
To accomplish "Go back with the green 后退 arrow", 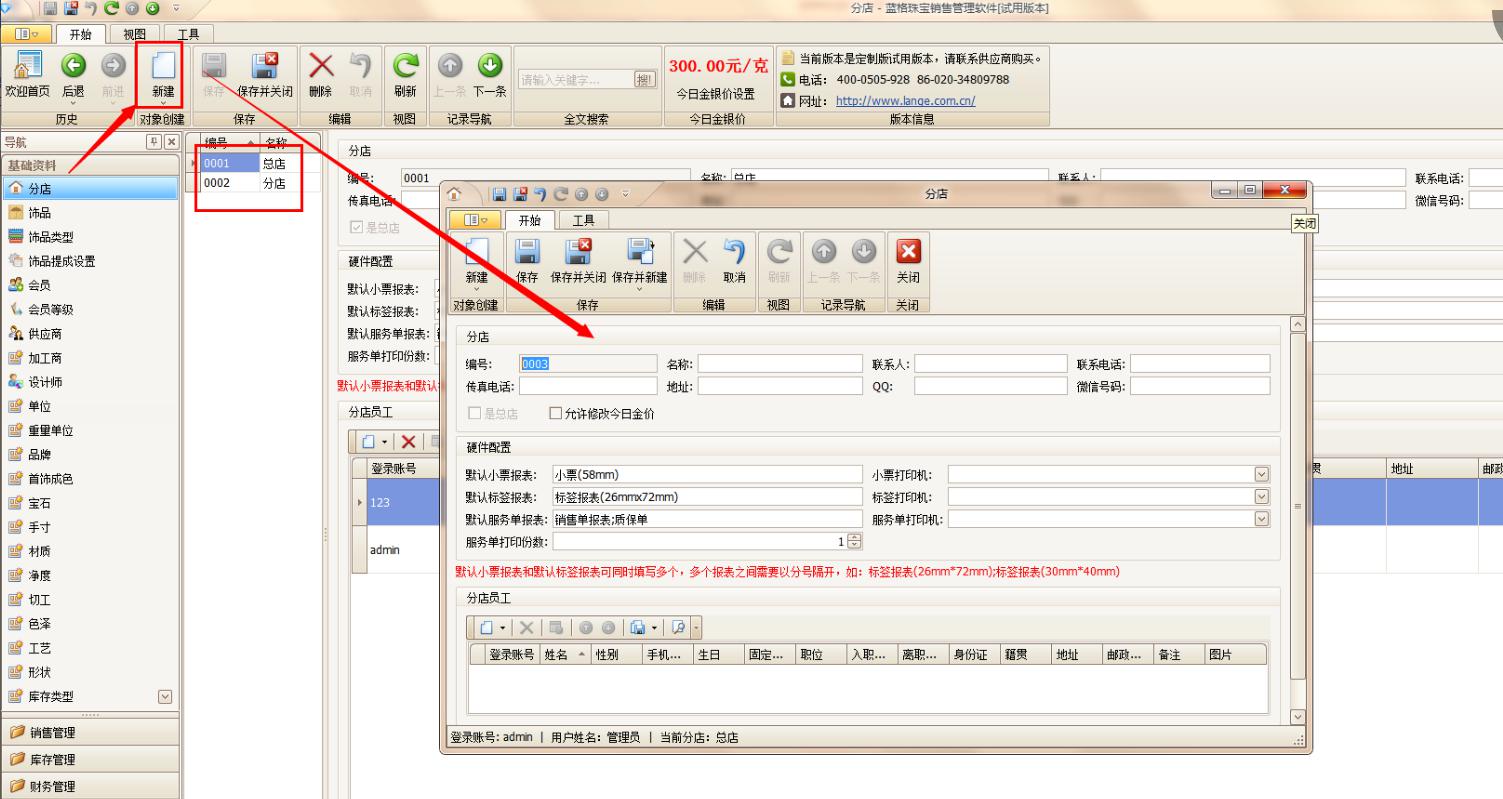I will point(73,74).
